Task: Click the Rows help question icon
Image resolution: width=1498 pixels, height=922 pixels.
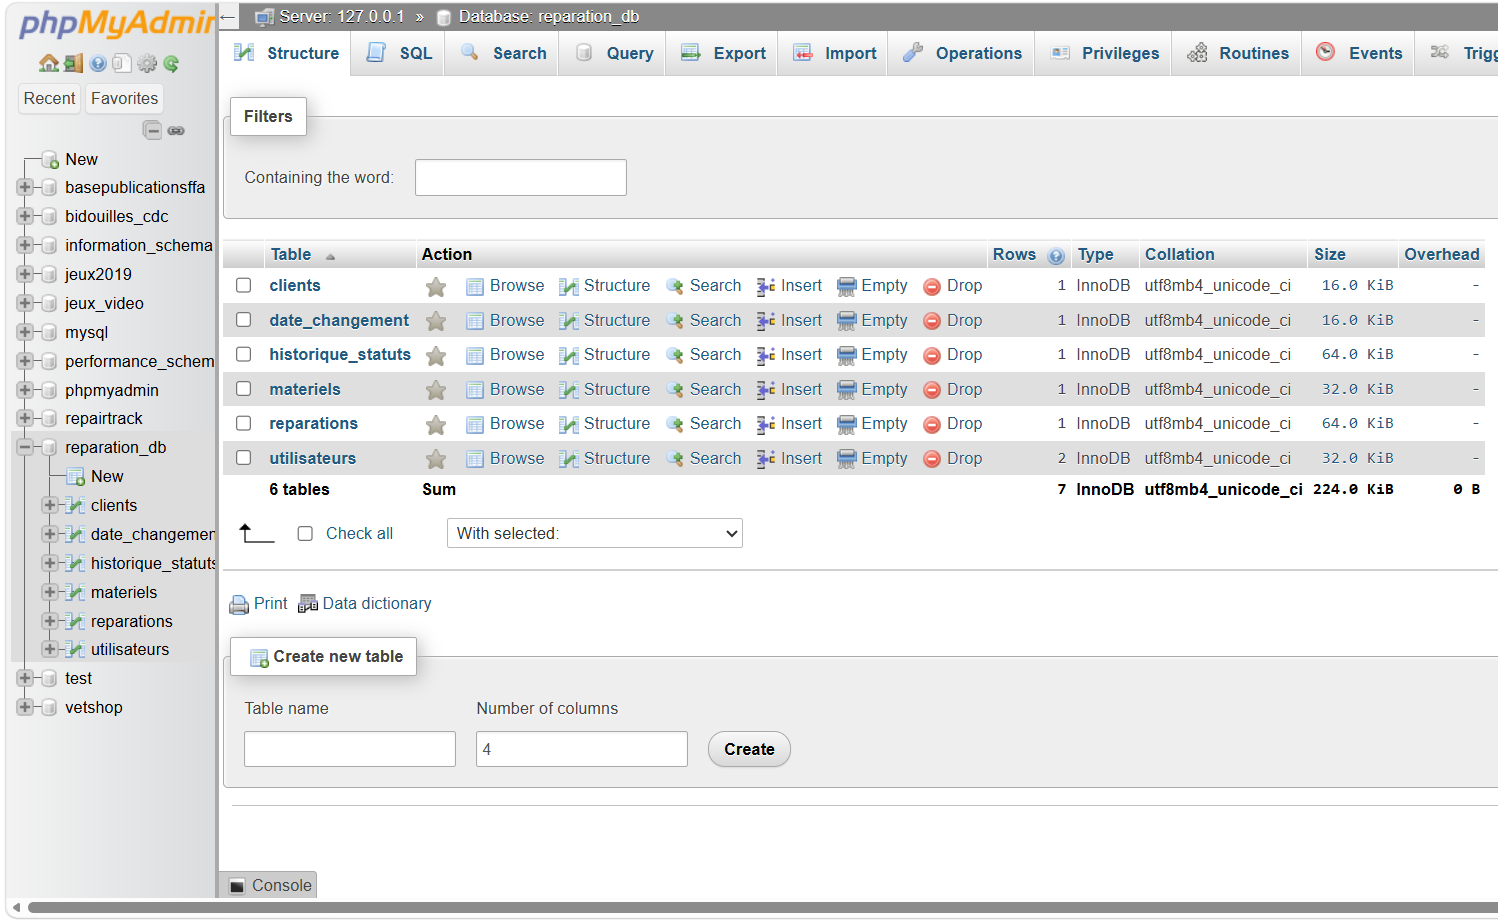Action: tap(1056, 256)
